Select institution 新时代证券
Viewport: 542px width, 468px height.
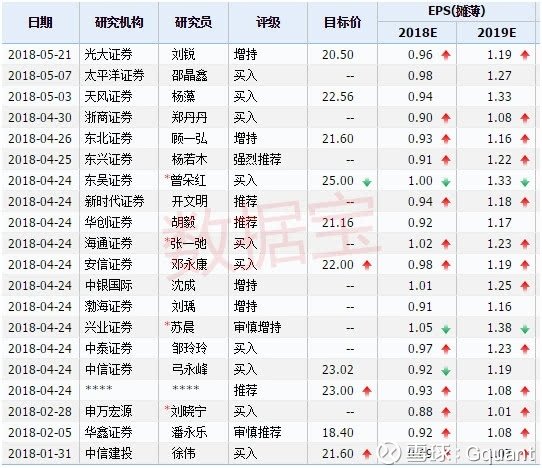coord(114,202)
